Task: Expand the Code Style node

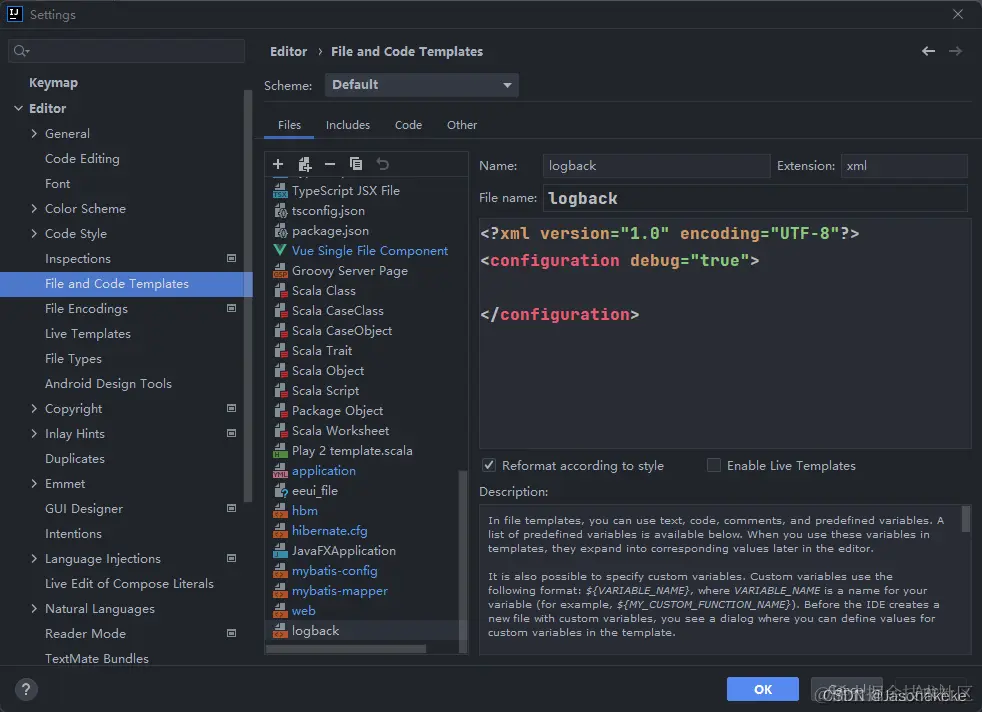Action: pyautogui.click(x=34, y=234)
